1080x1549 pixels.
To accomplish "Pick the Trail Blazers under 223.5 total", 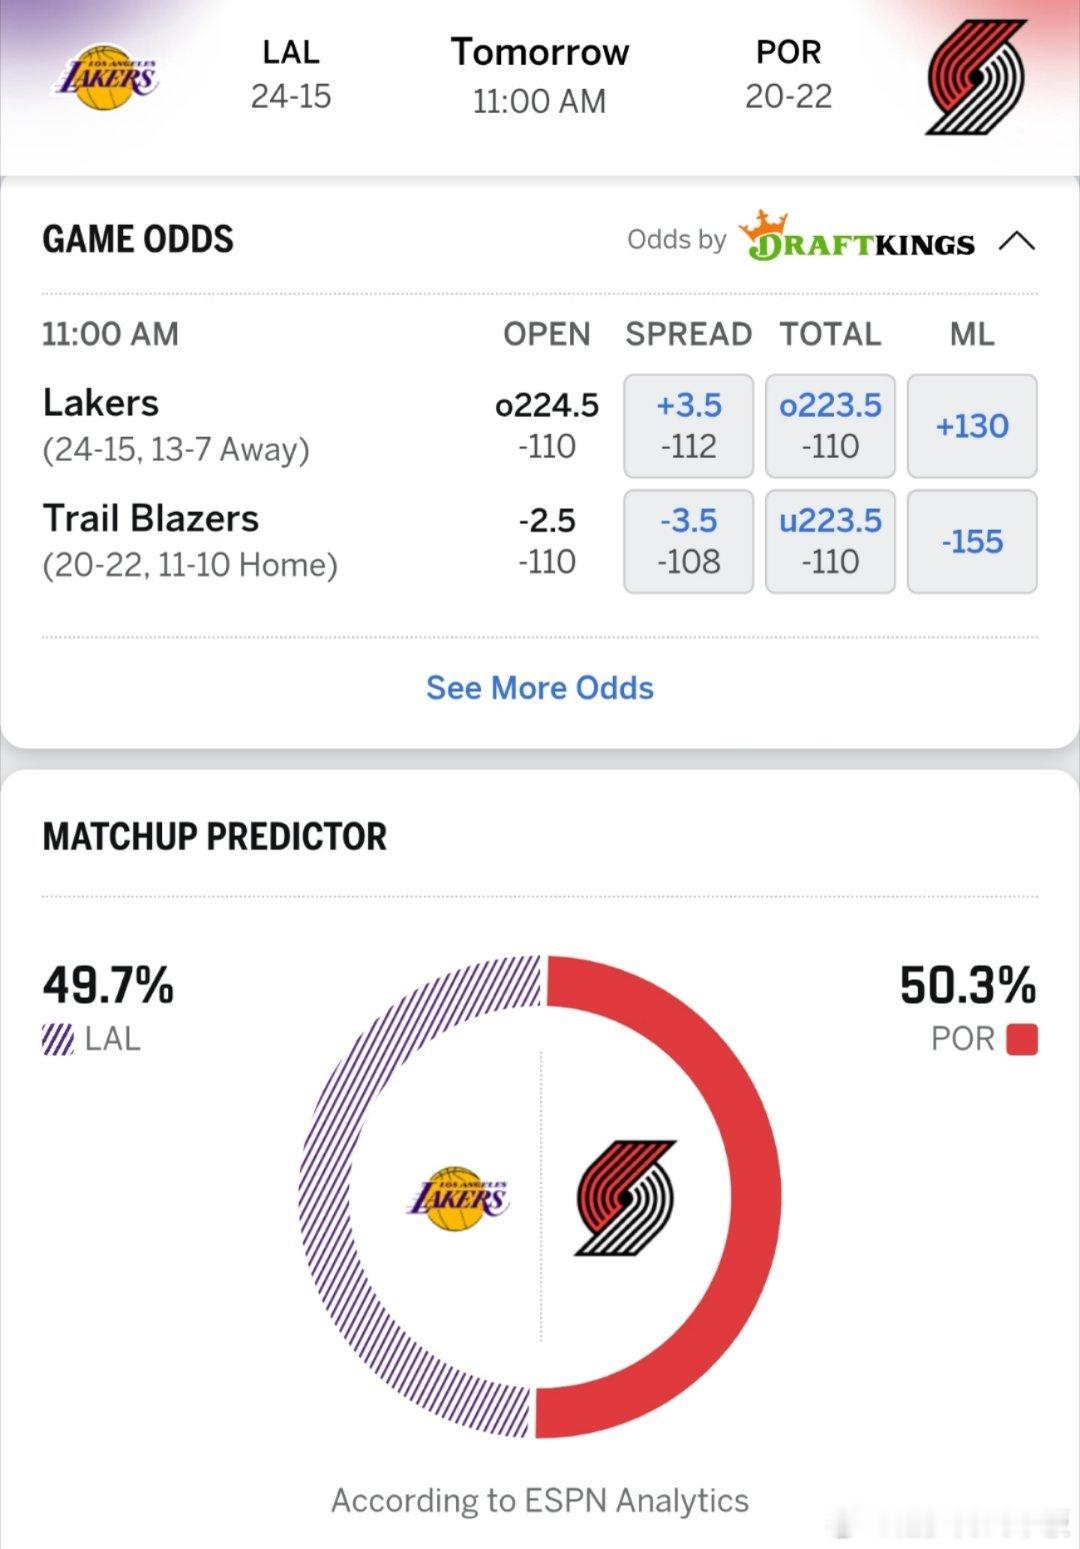I will [830, 542].
